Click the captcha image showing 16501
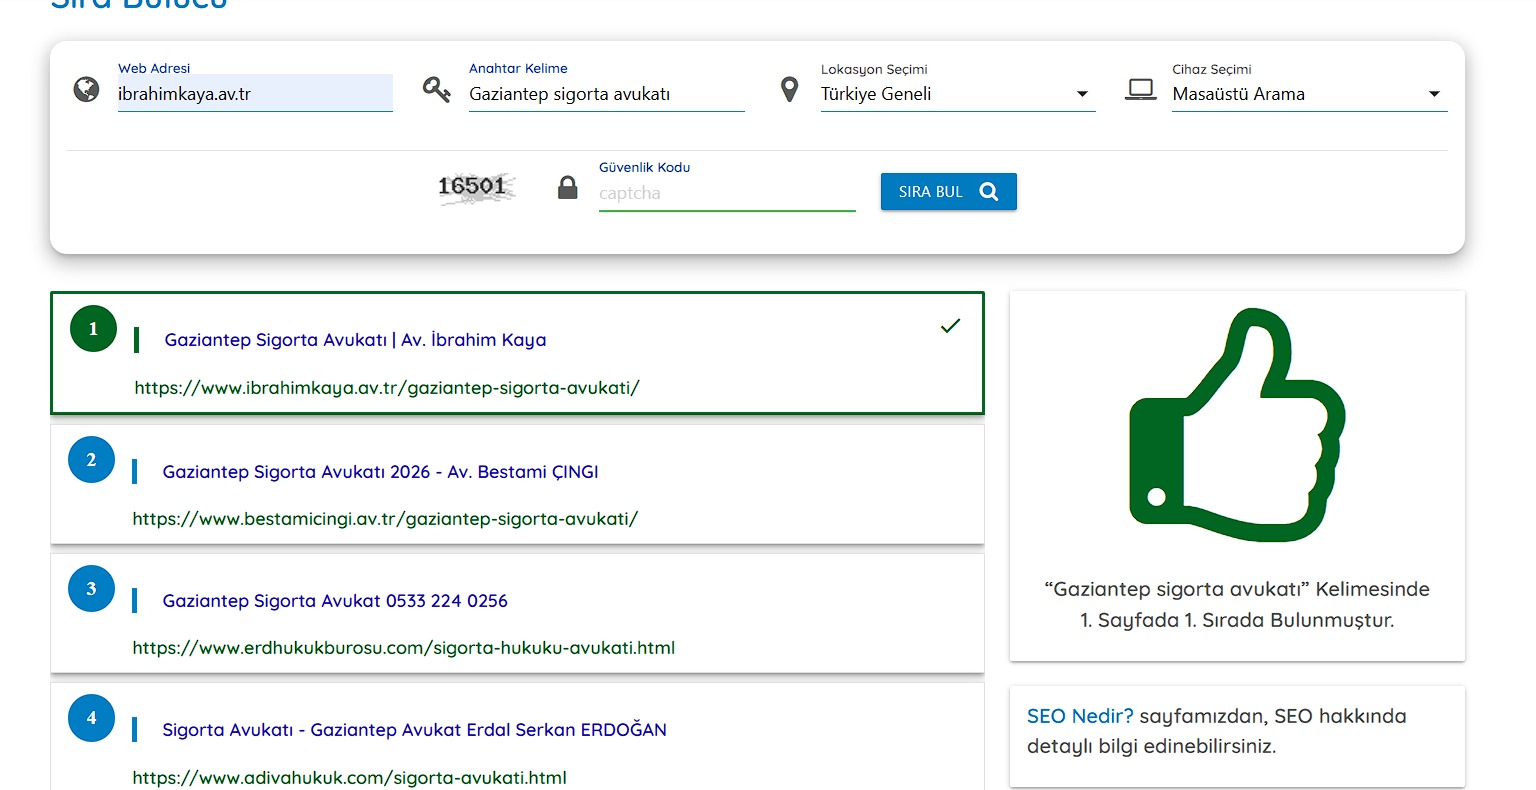 [474, 187]
